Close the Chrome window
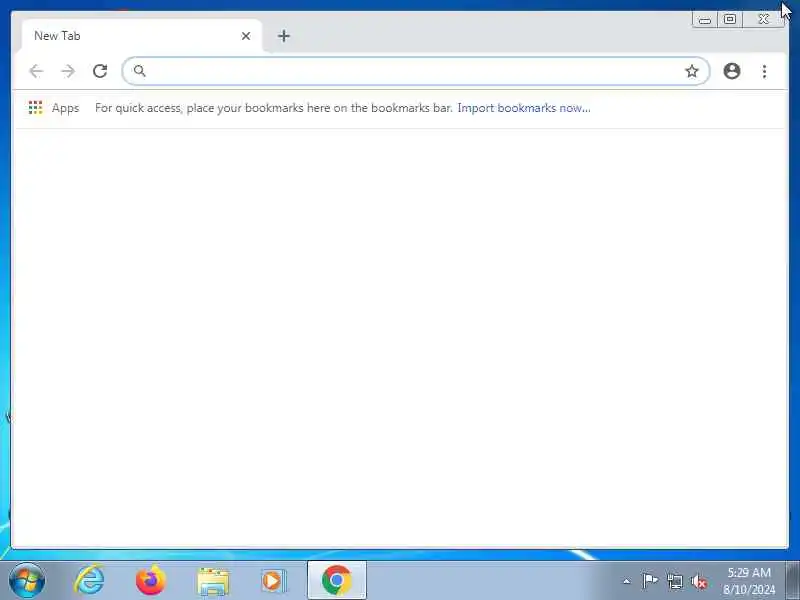Screen dimensions: 800x600 tap(763, 19)
